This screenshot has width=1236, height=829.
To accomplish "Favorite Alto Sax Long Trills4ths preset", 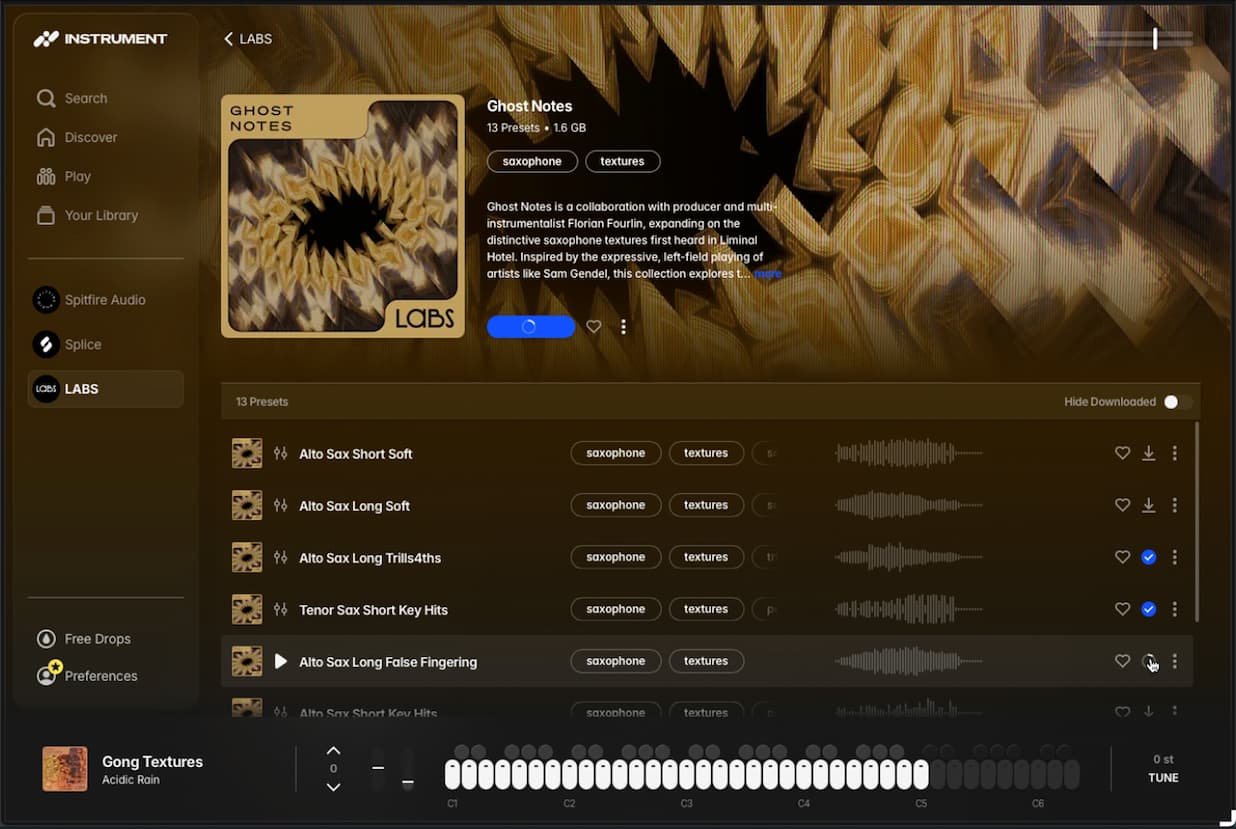I will [1122, 557].
